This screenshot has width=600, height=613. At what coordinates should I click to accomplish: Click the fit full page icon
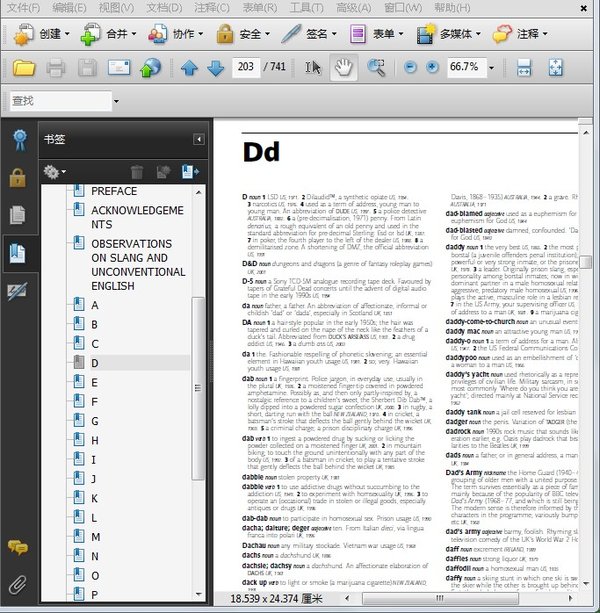click(x=555, y=68)
